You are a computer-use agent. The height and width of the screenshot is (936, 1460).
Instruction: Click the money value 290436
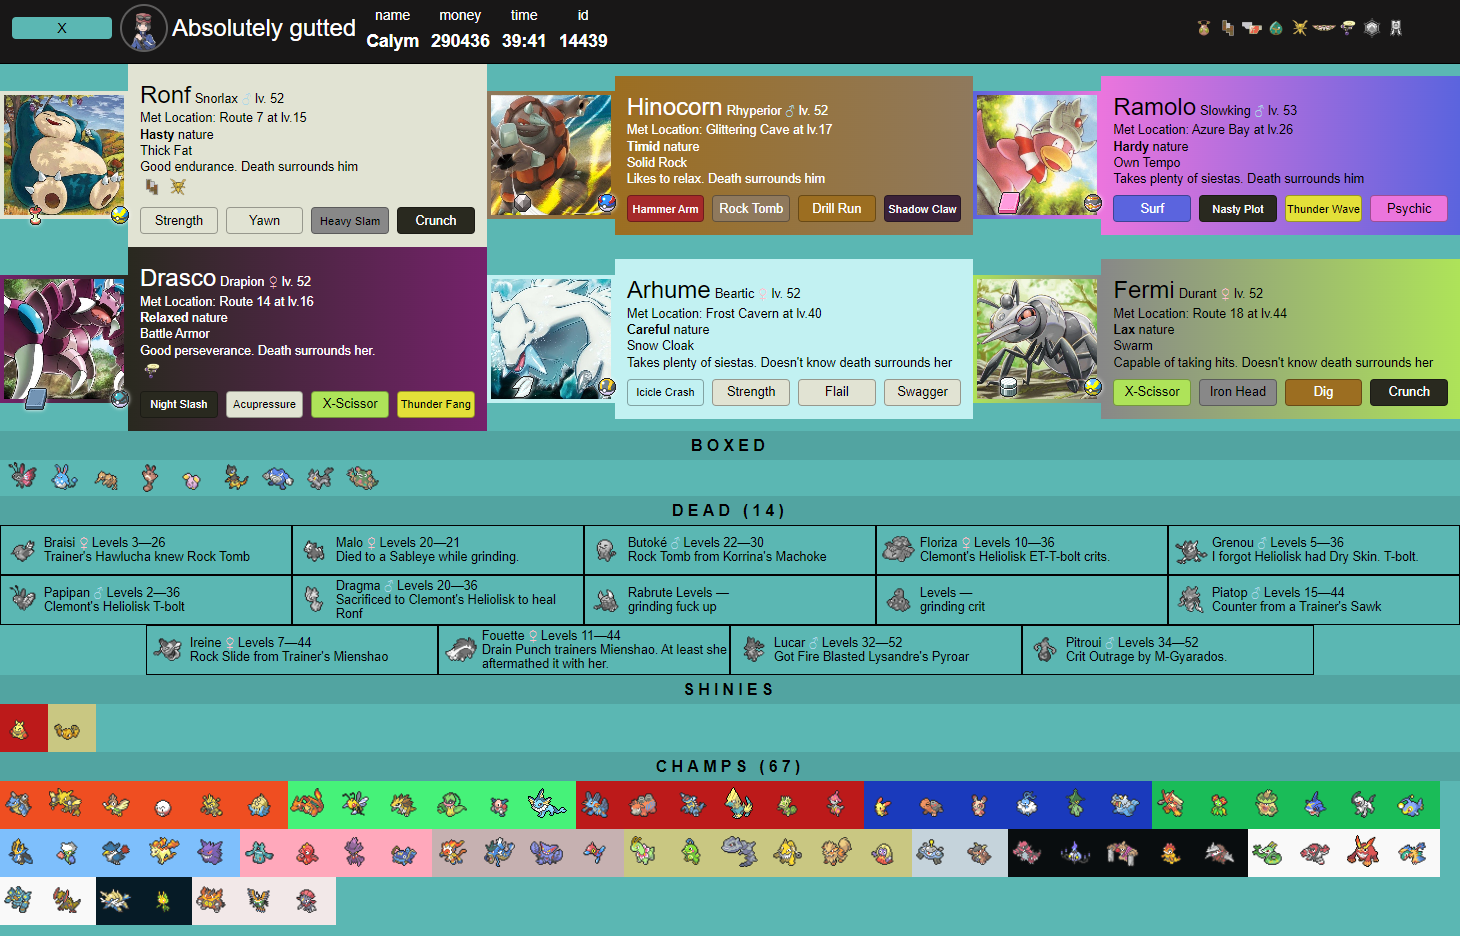(x=460, y=41)
